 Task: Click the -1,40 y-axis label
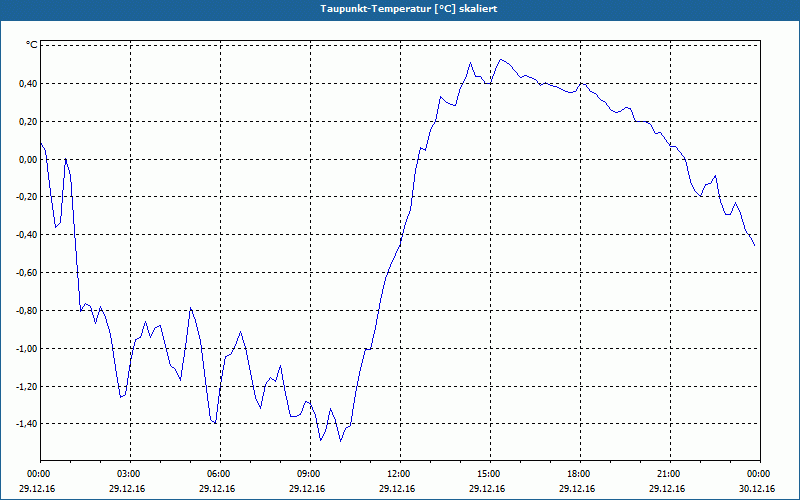(27, 423)
